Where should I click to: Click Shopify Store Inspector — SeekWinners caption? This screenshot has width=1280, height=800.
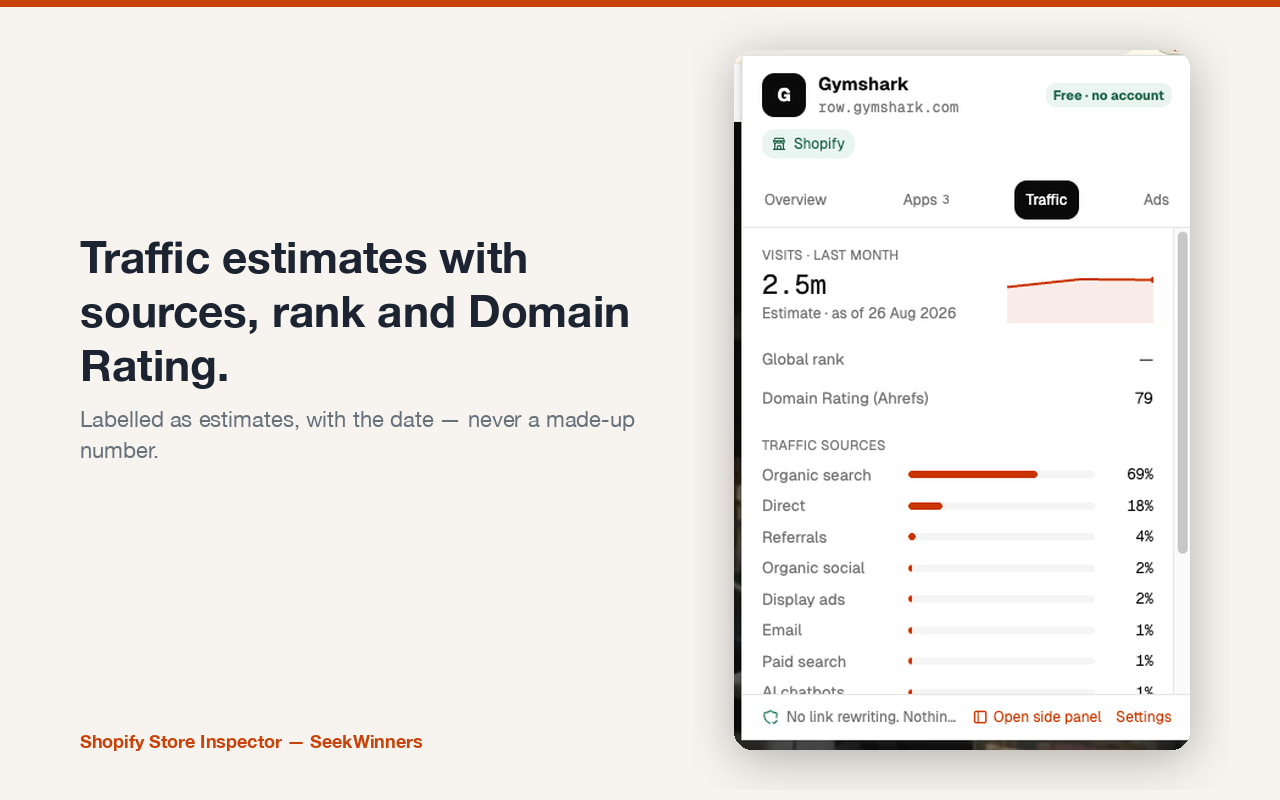coord(251,742)
